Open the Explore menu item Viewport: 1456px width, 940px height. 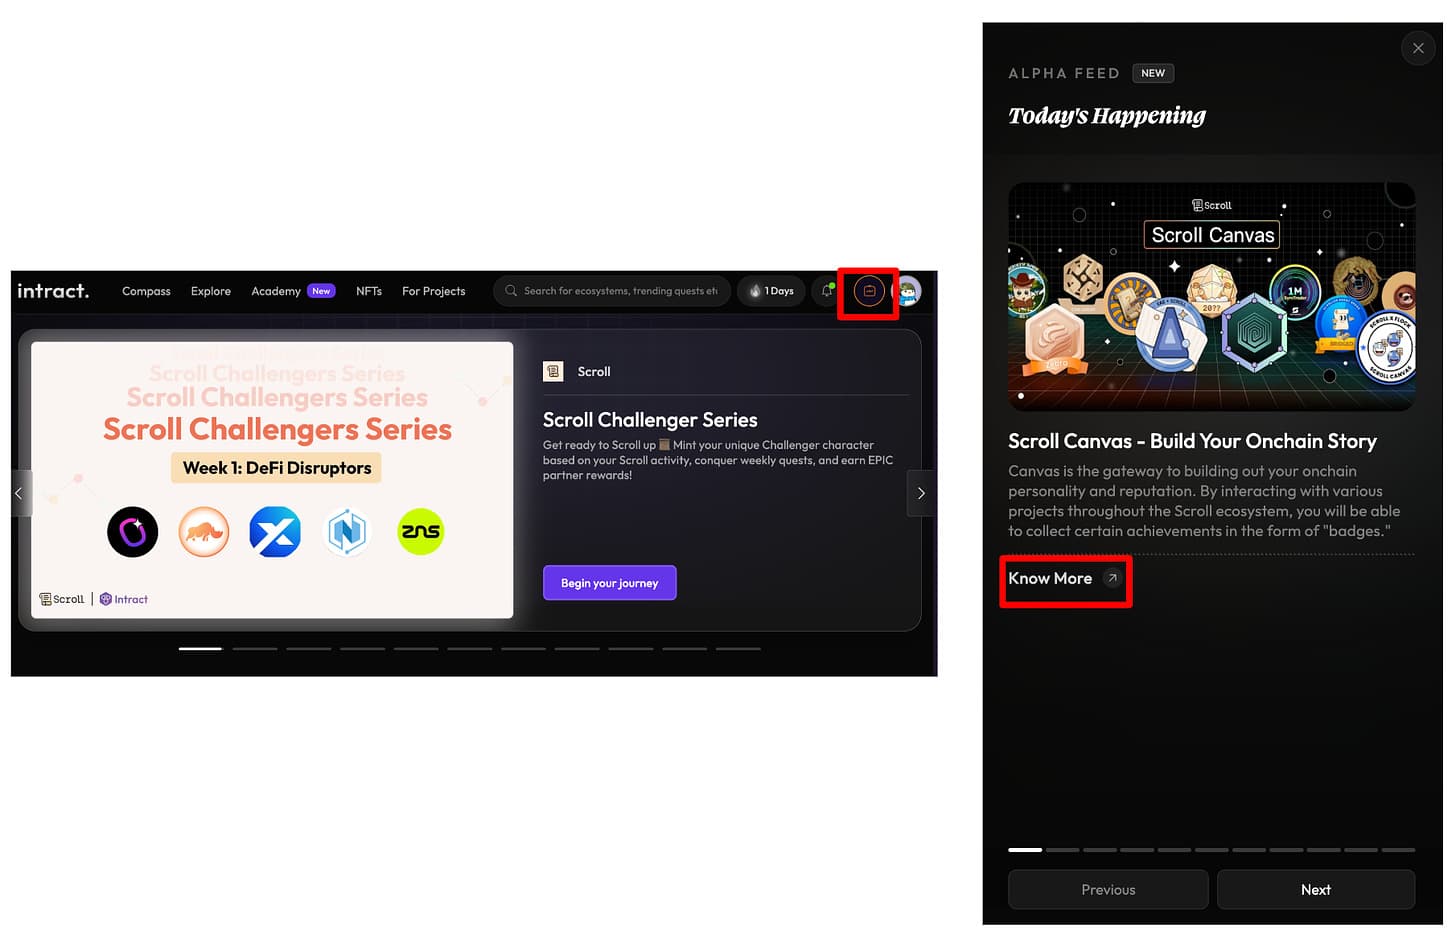coord(211,291)
